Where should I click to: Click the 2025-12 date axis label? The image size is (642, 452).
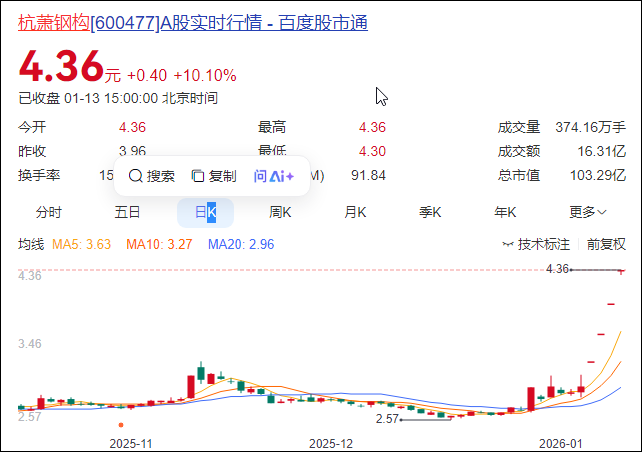(x=330, y=444)
